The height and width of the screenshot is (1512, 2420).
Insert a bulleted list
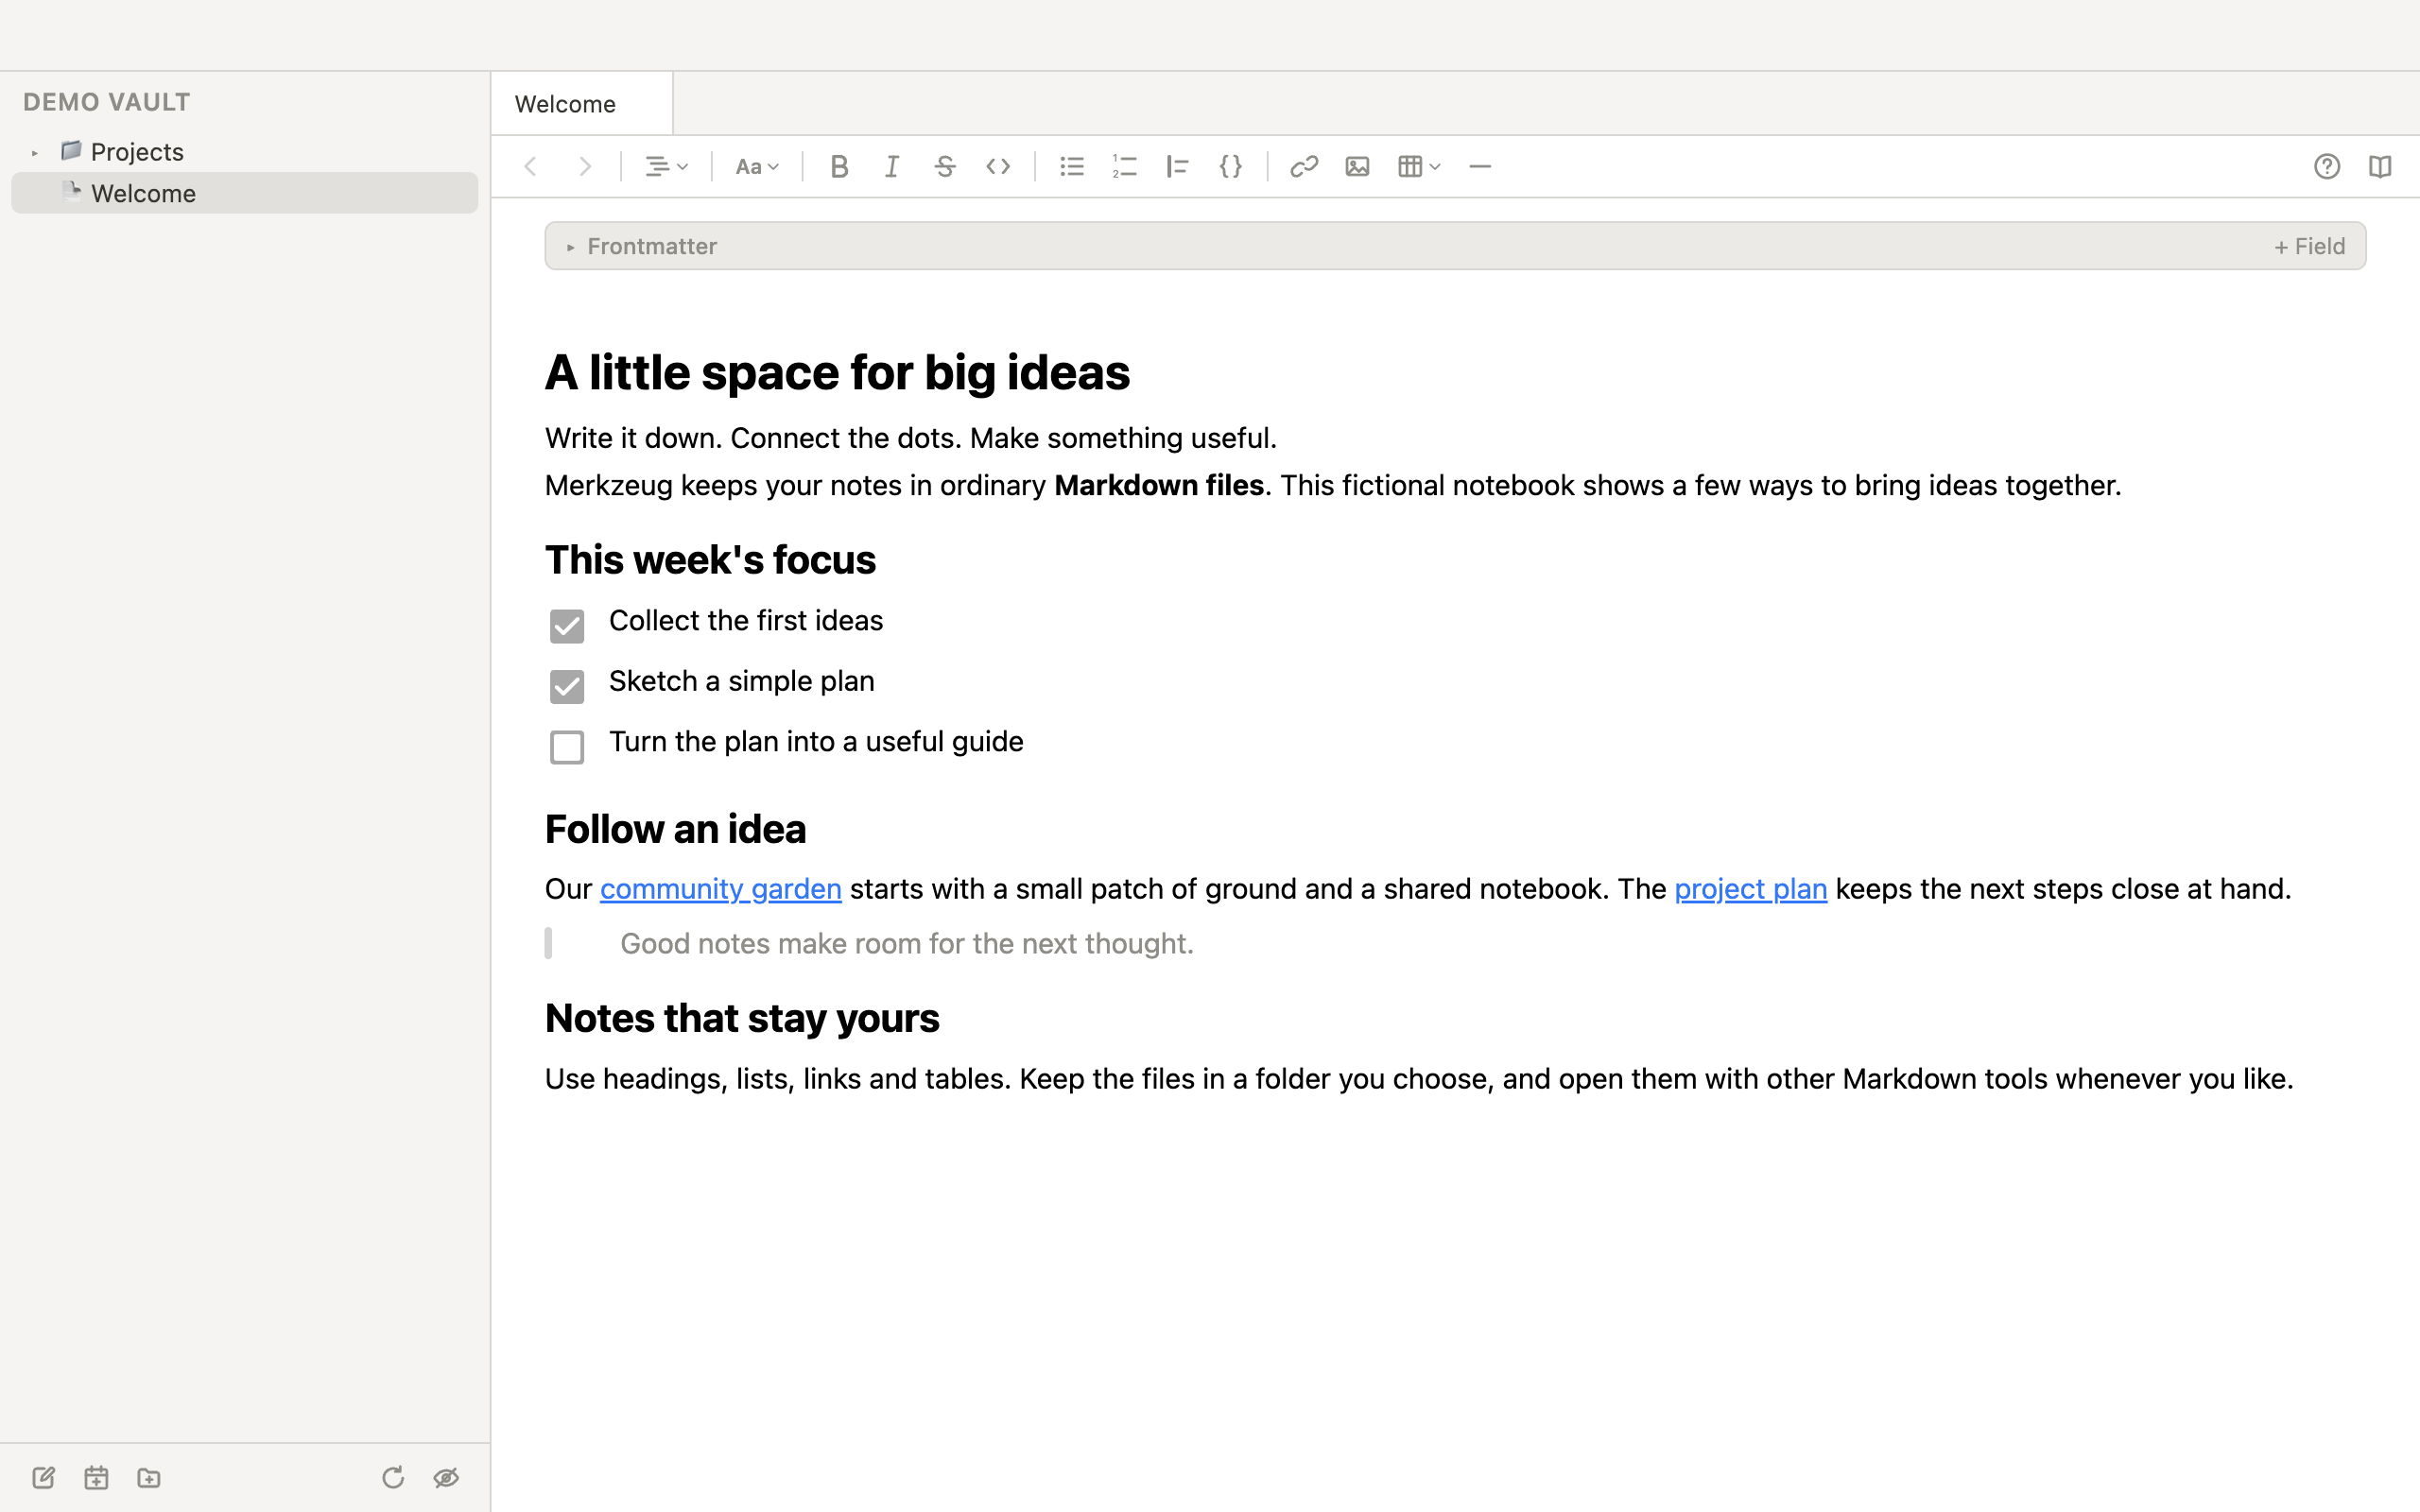click(1072, 166)
